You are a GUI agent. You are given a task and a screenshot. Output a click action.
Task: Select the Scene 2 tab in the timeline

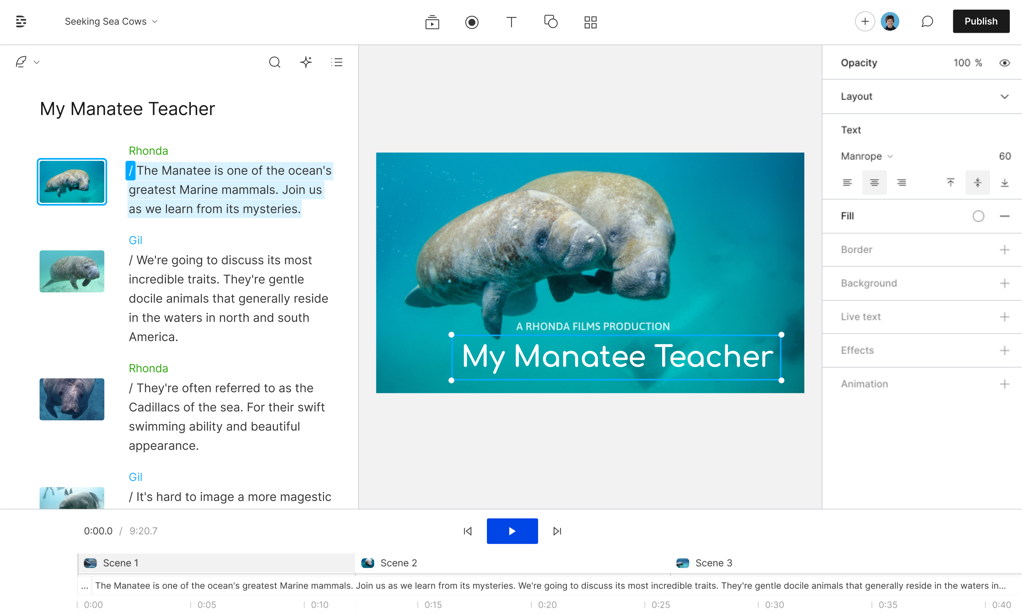pyautogui.click(x=398, y=563)
